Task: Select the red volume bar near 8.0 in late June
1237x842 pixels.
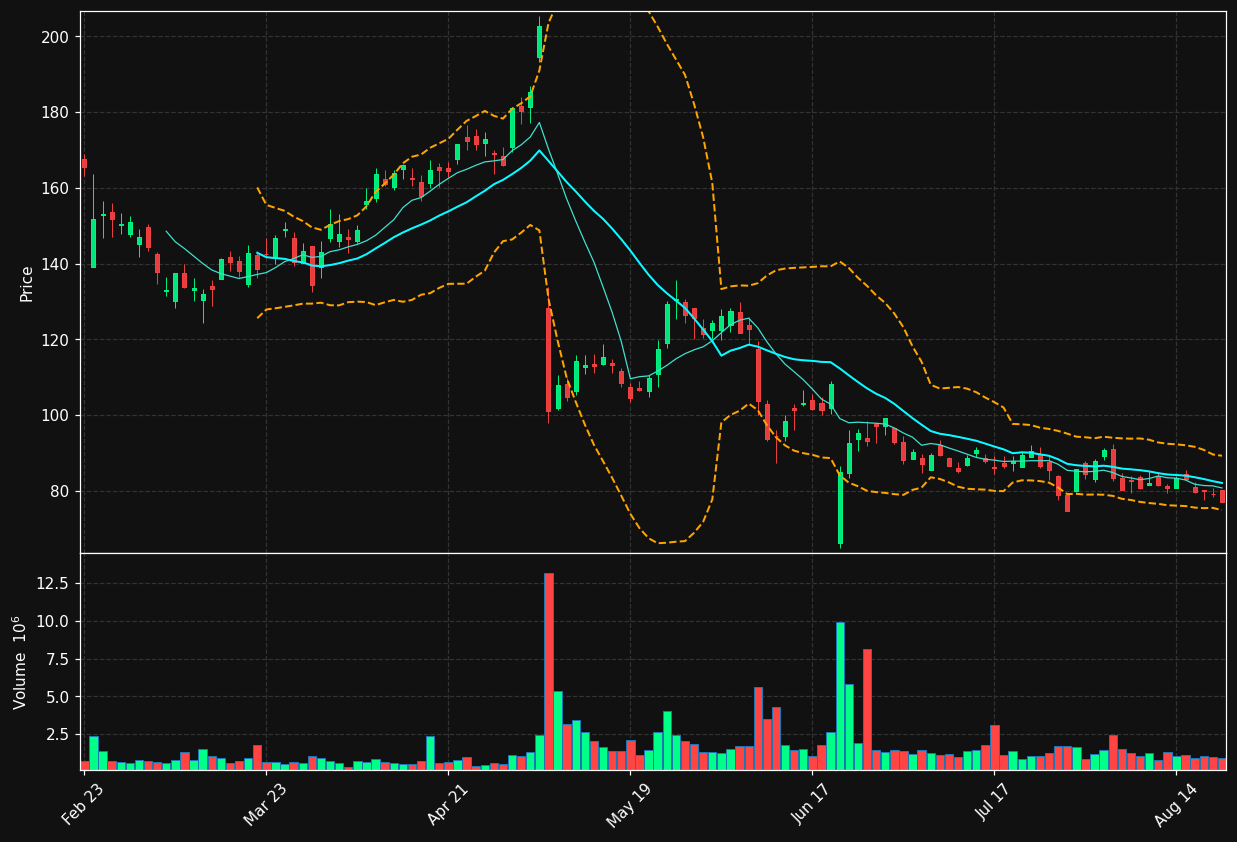Action: [x=867, y=709]
